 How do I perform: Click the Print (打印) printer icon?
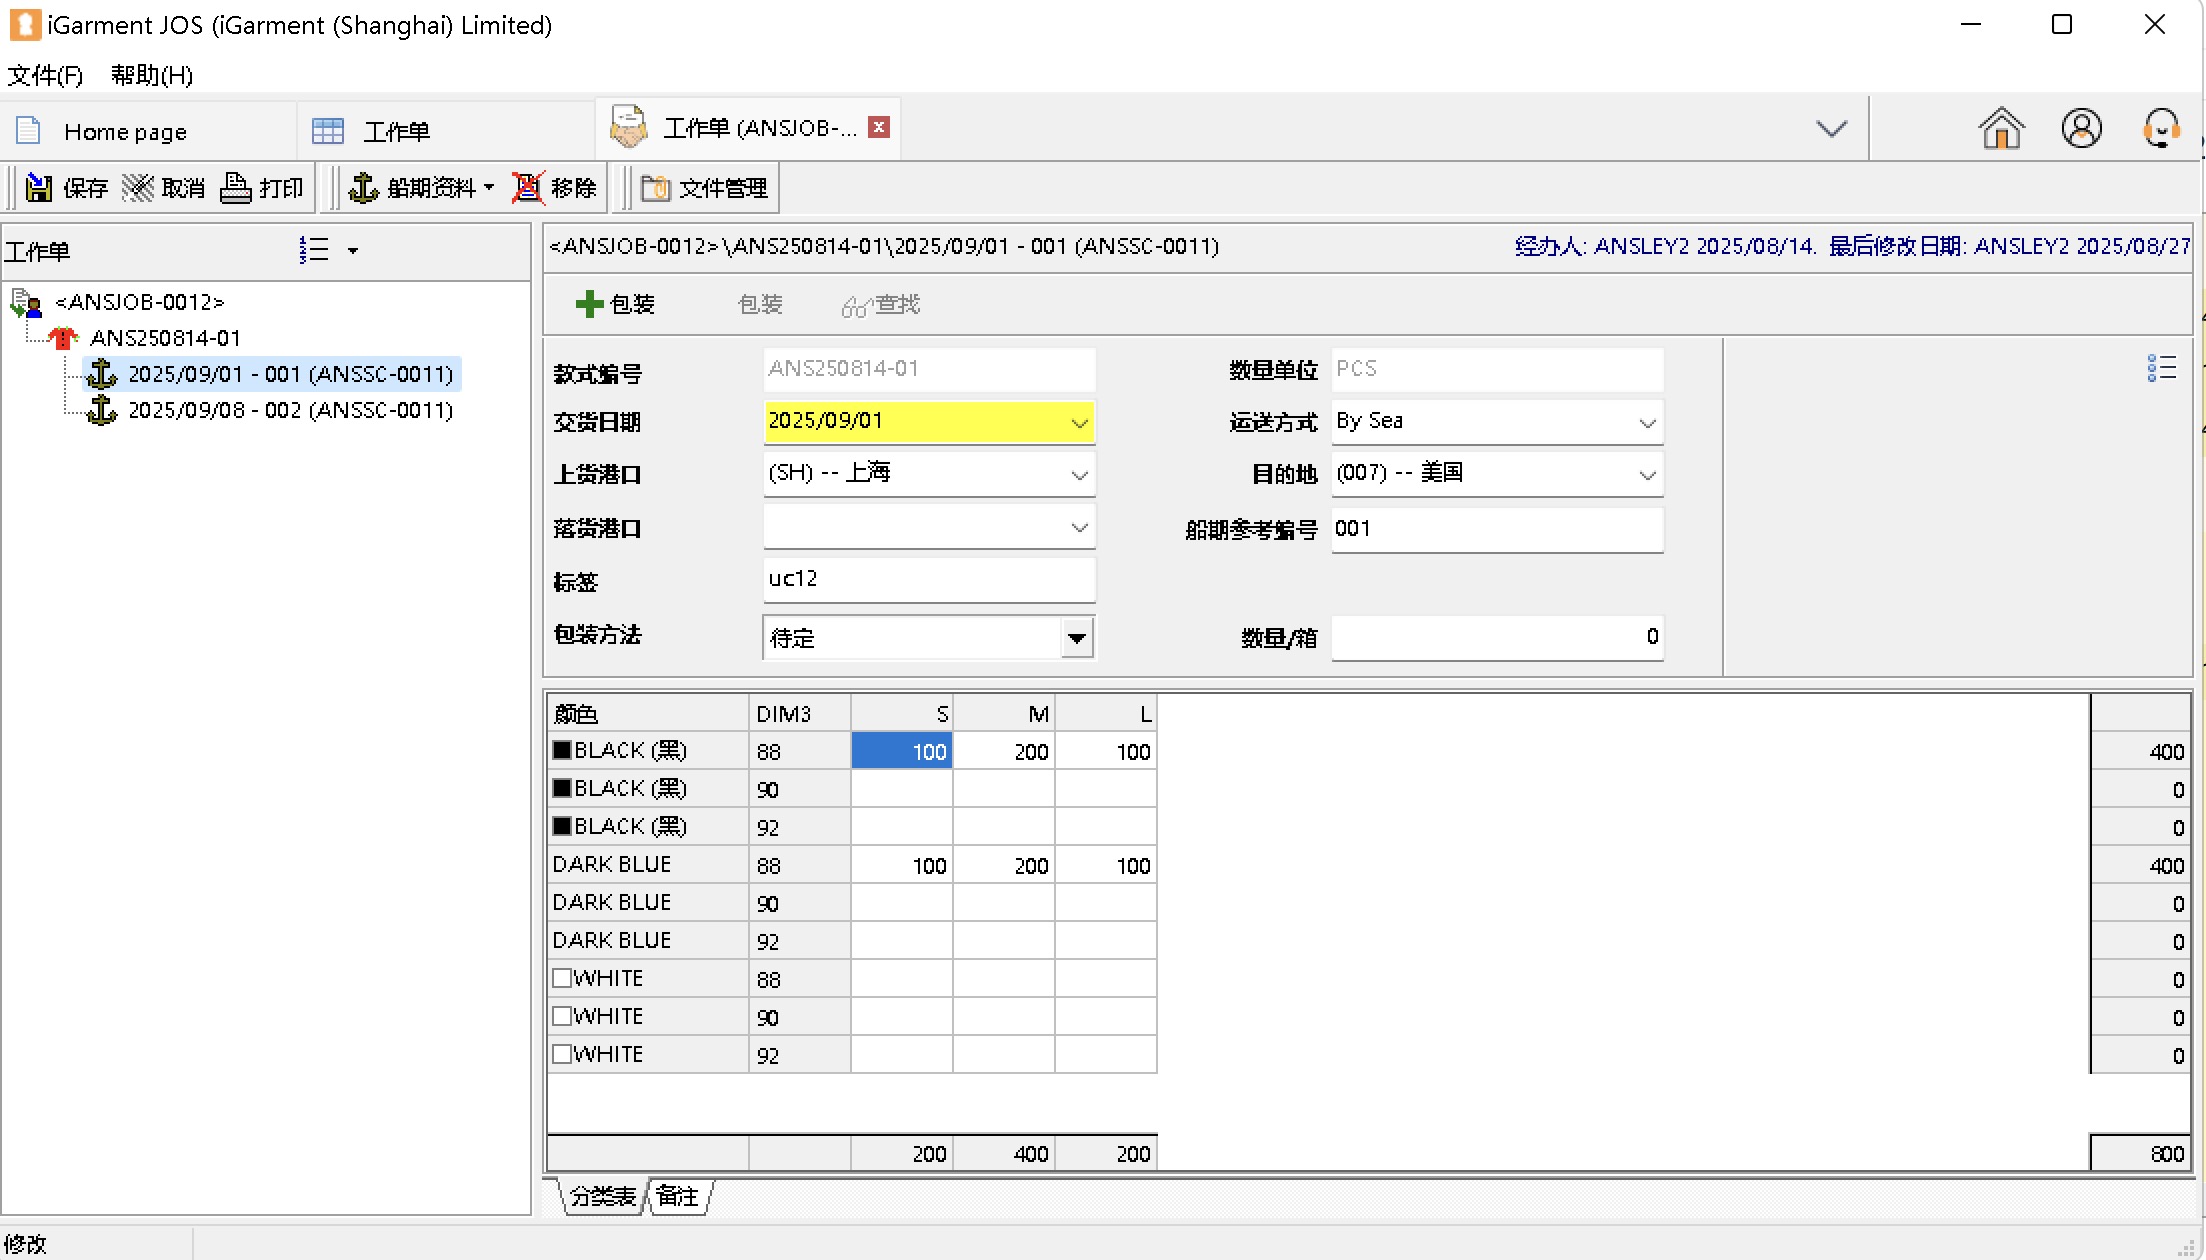point(236,188)
